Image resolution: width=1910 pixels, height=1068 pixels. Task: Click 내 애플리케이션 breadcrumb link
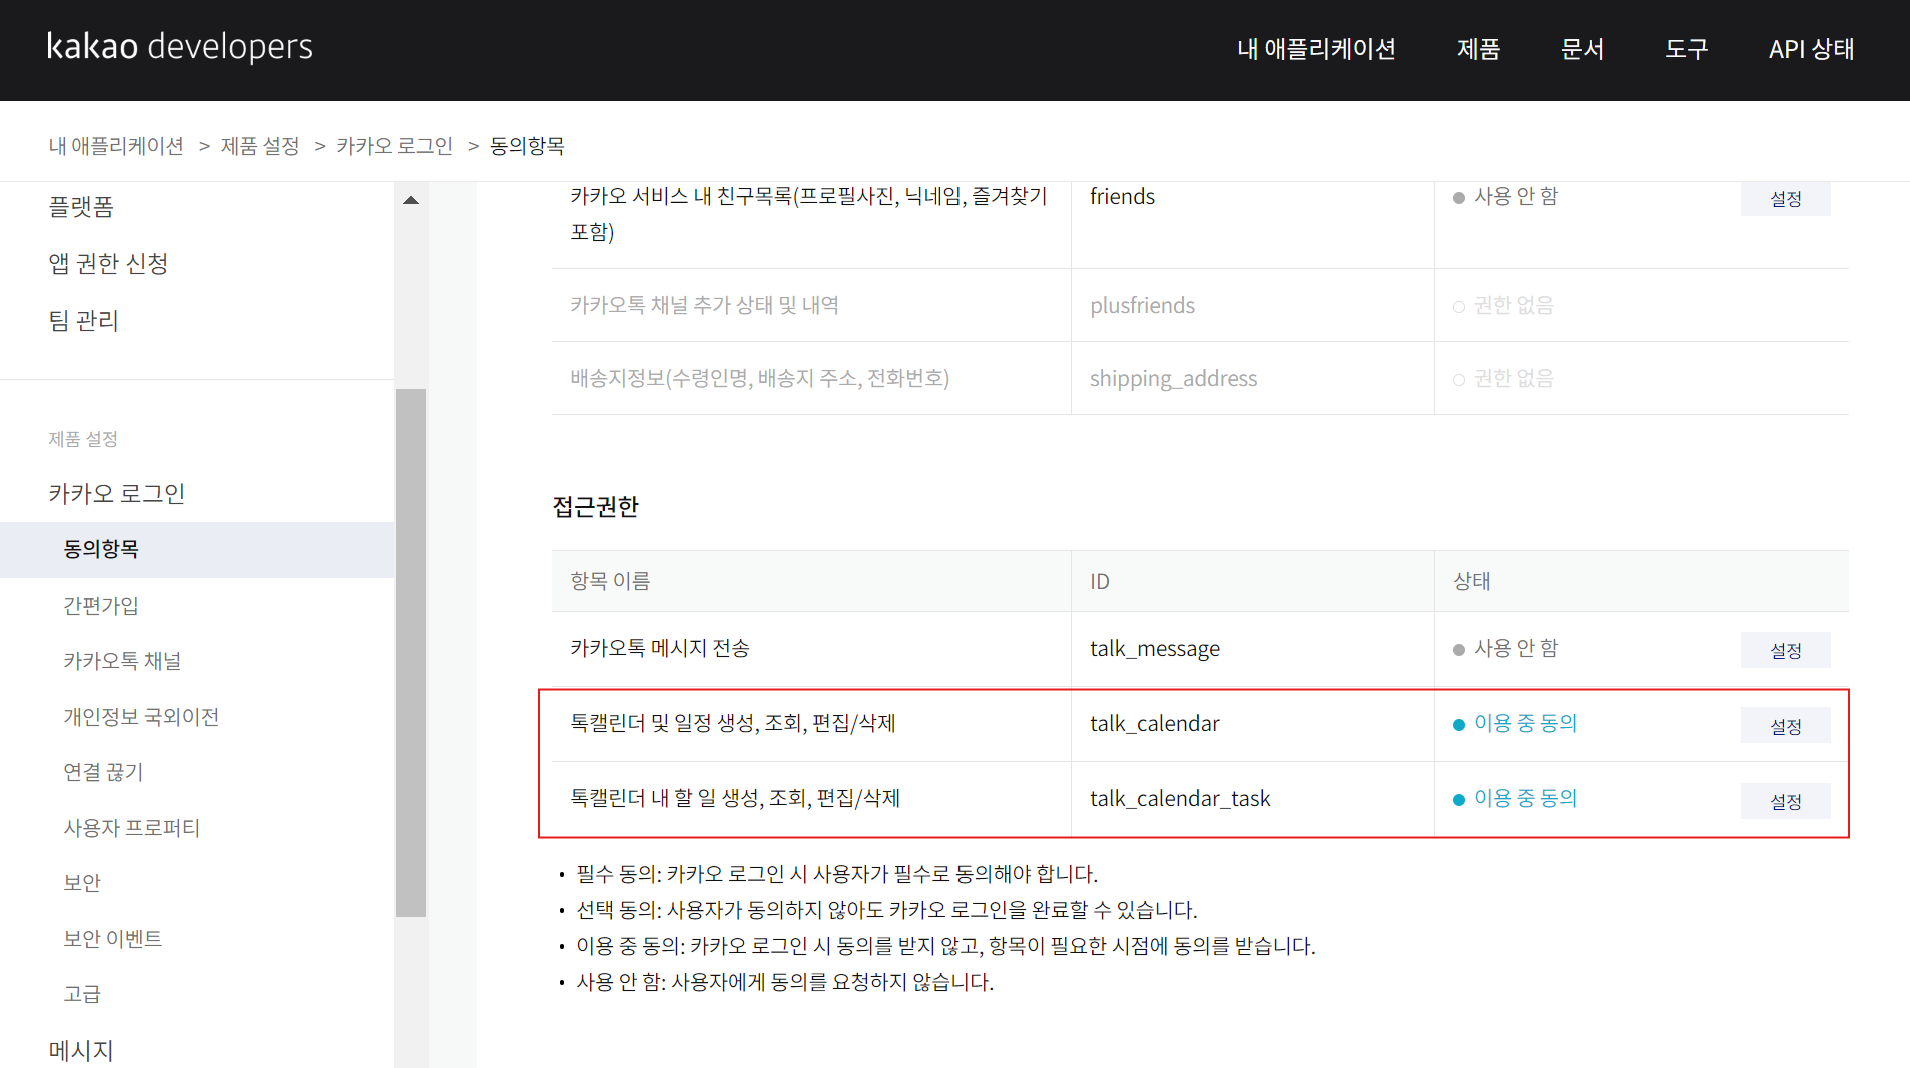(x=116, y=146)
